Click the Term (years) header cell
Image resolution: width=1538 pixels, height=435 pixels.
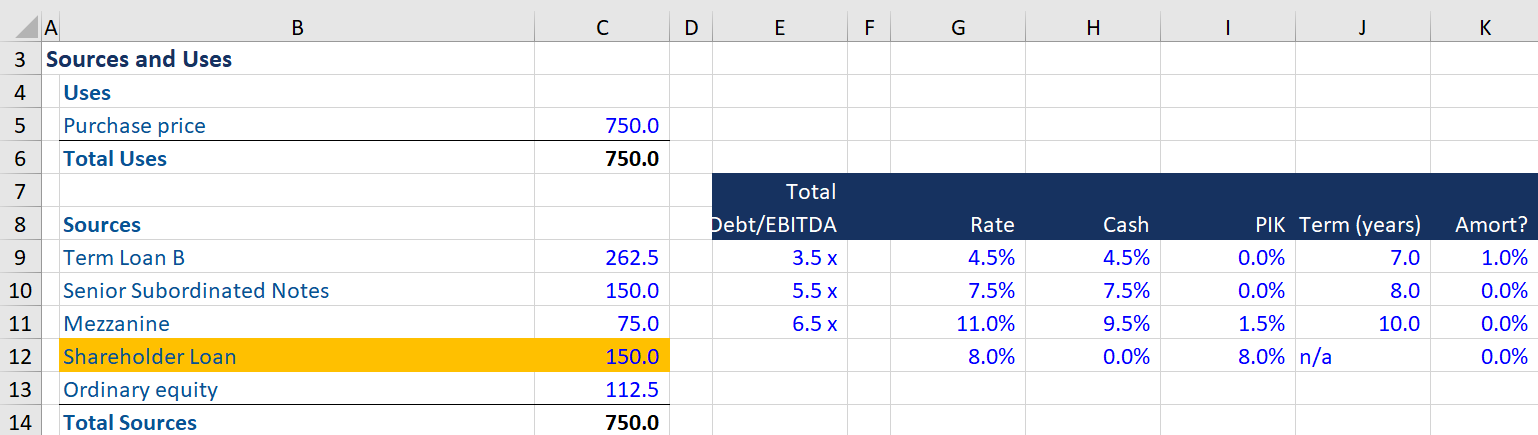pos(1360,225)
